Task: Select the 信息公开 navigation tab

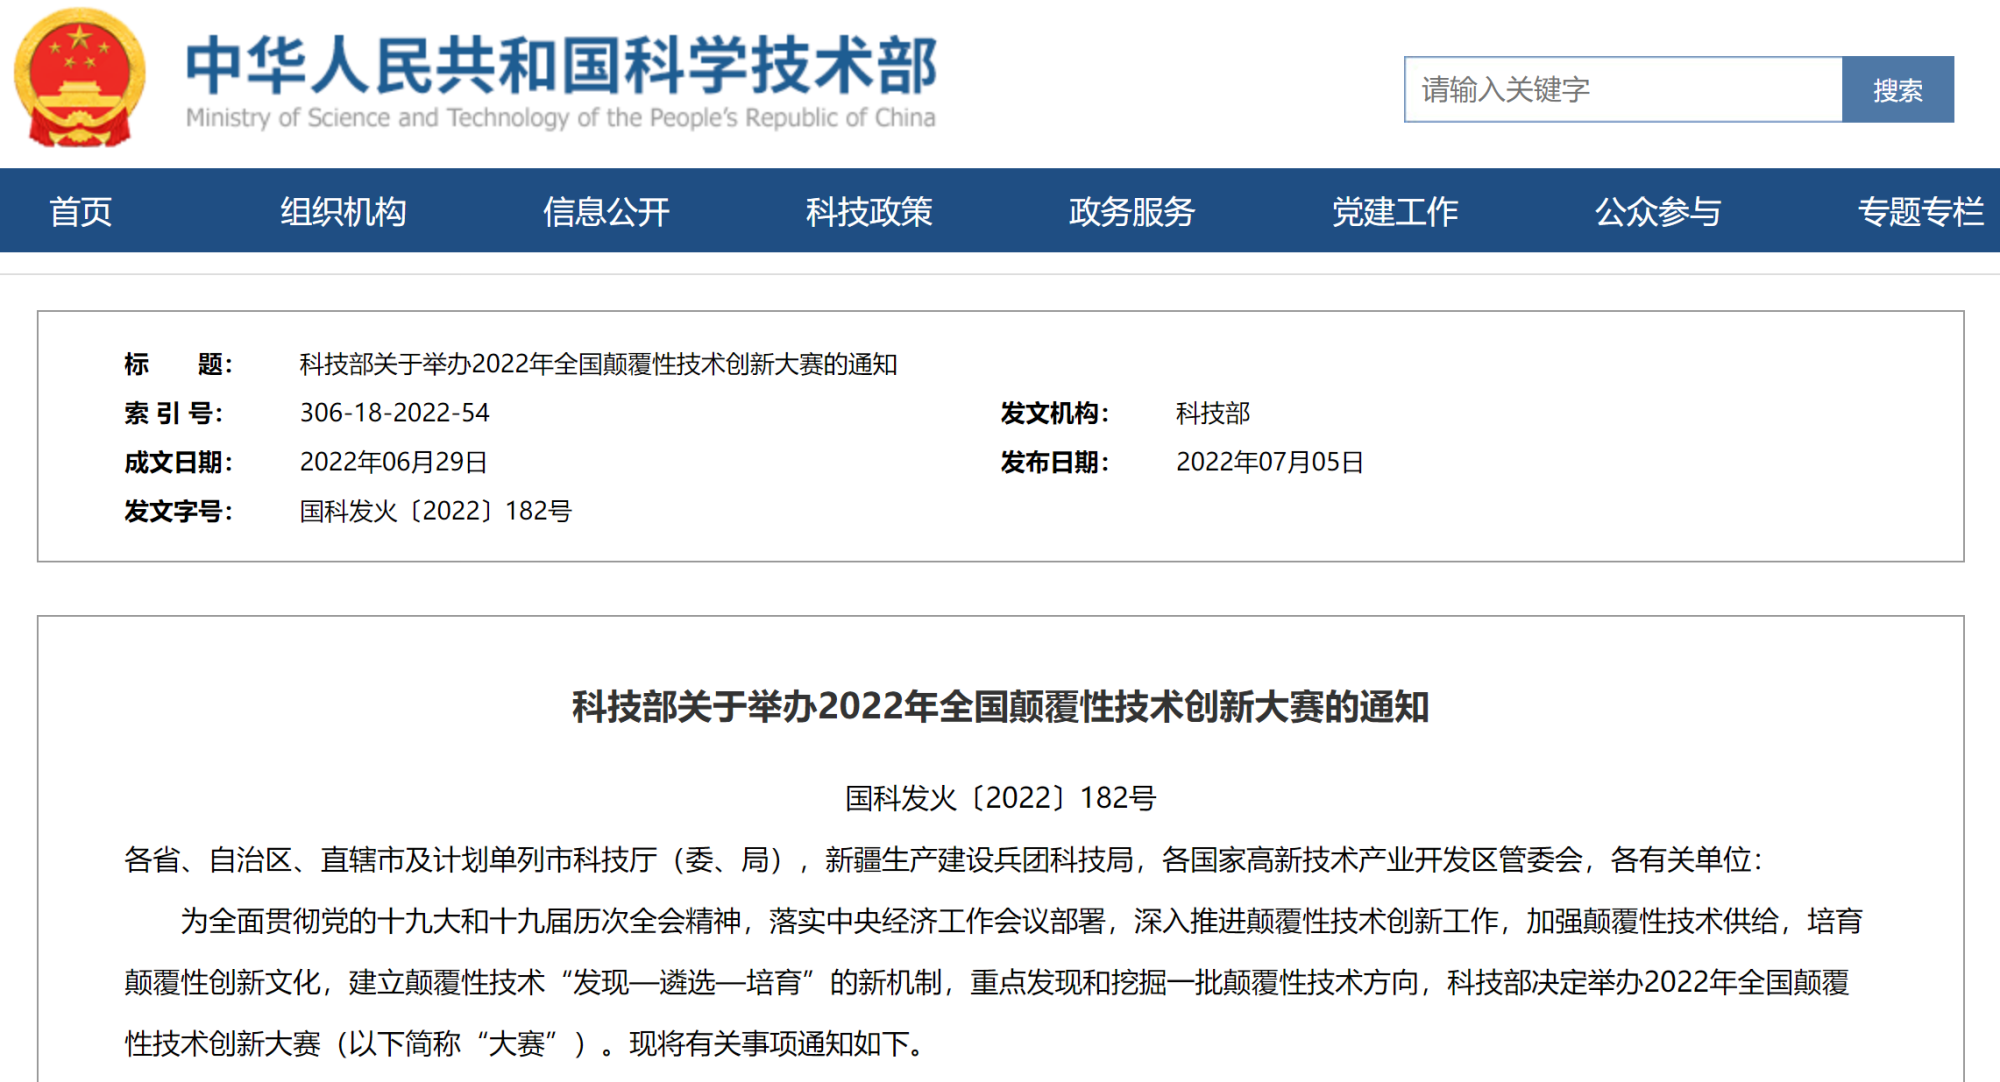Action: (605, 211)
